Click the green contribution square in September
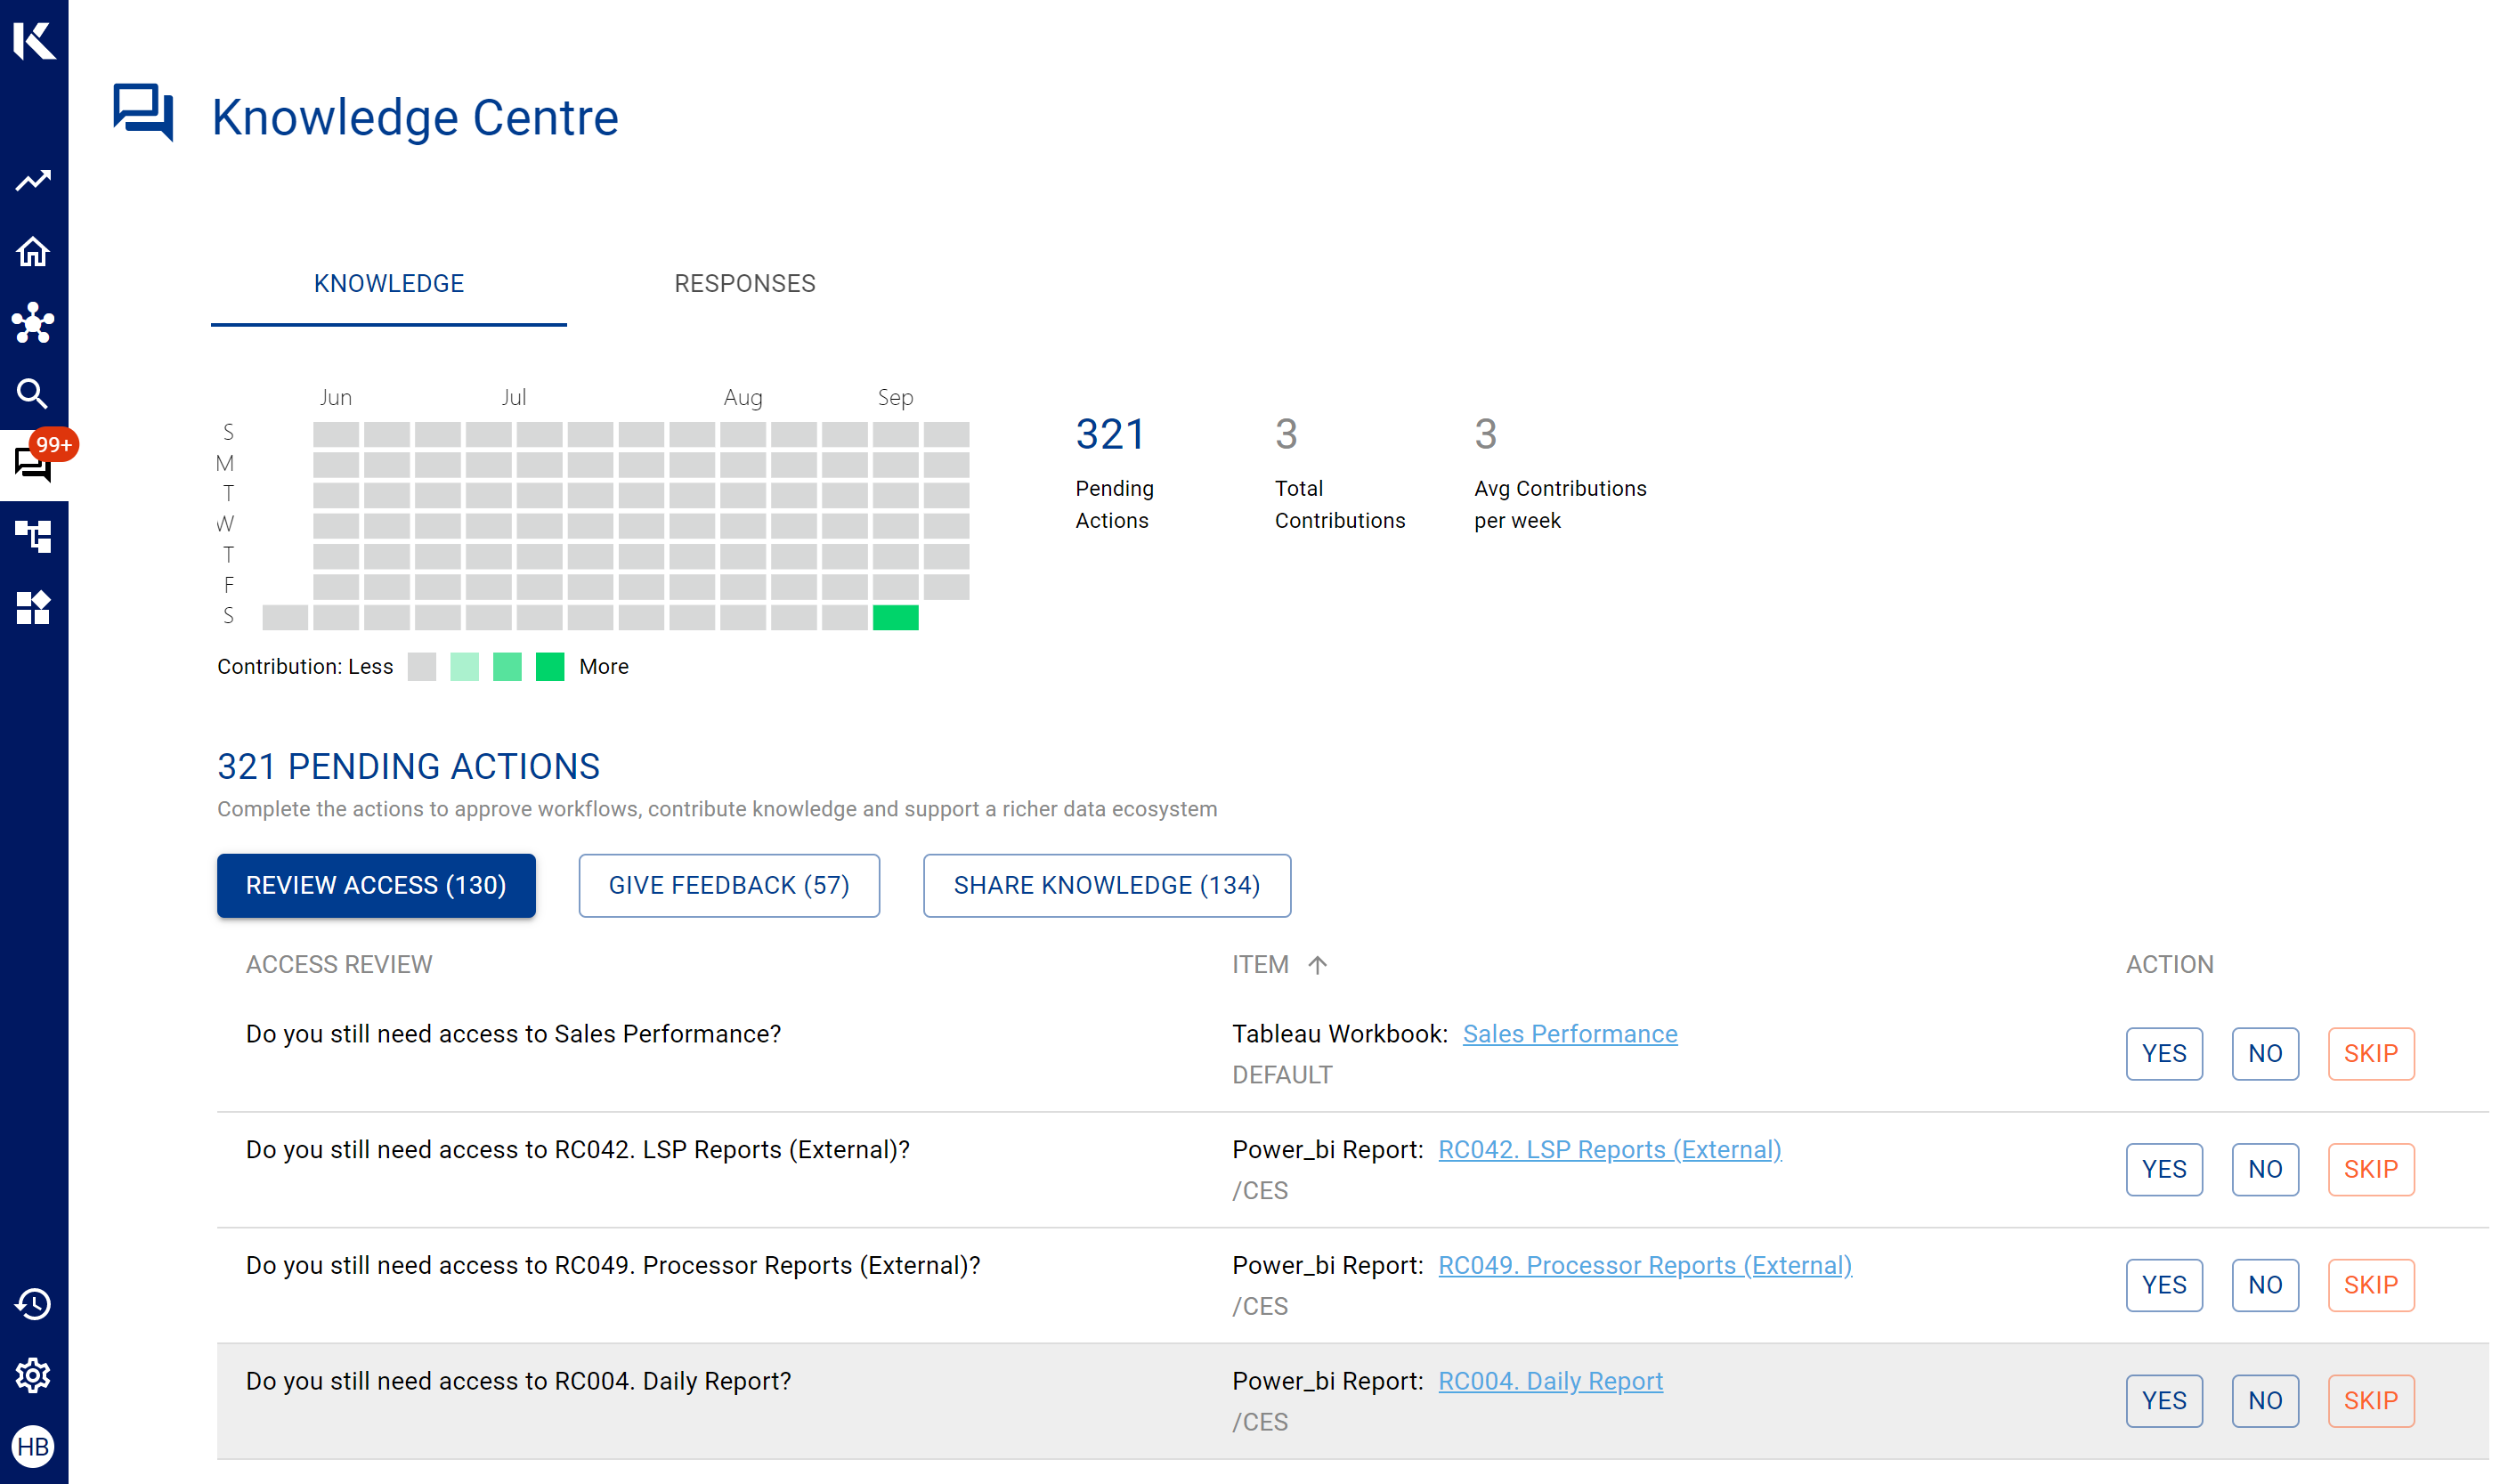This screenshot has width=2500, height=1484. click(x=896, y=617)
